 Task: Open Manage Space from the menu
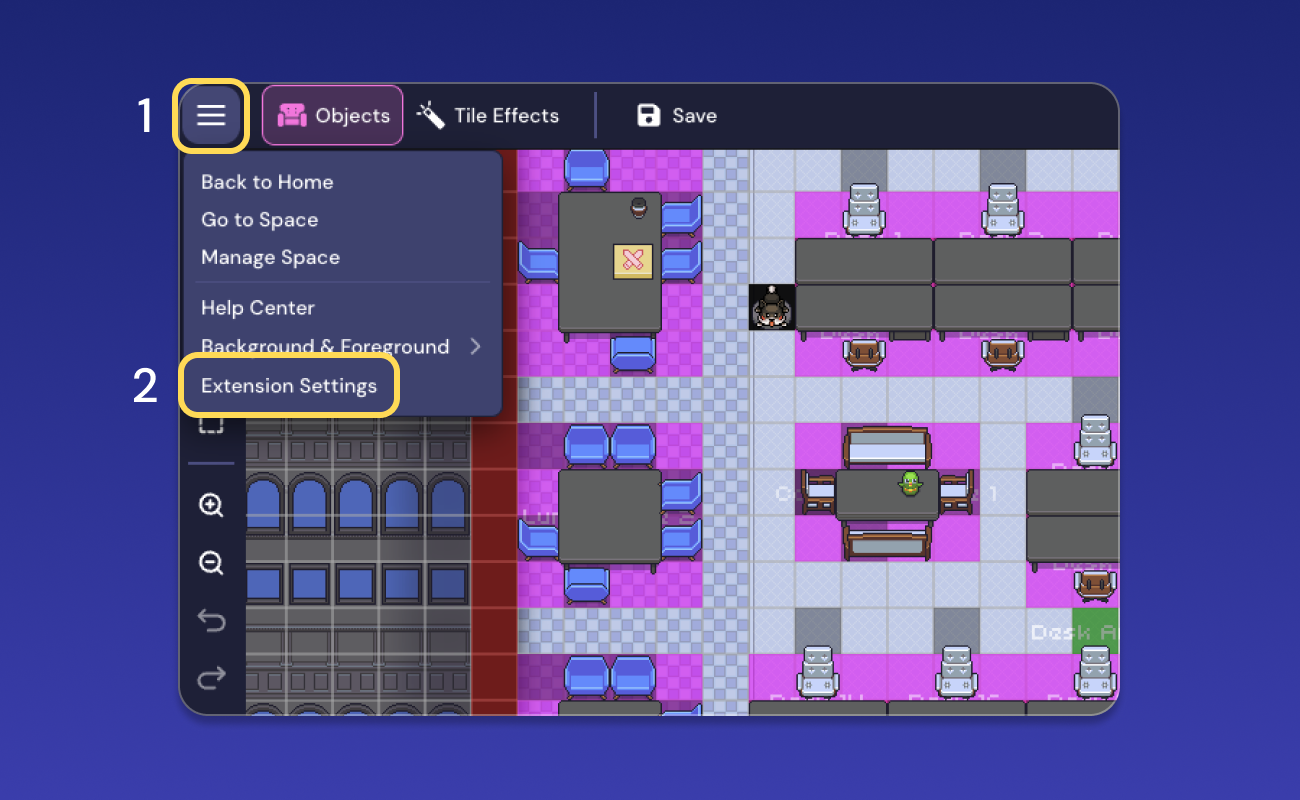coord(270,257)
